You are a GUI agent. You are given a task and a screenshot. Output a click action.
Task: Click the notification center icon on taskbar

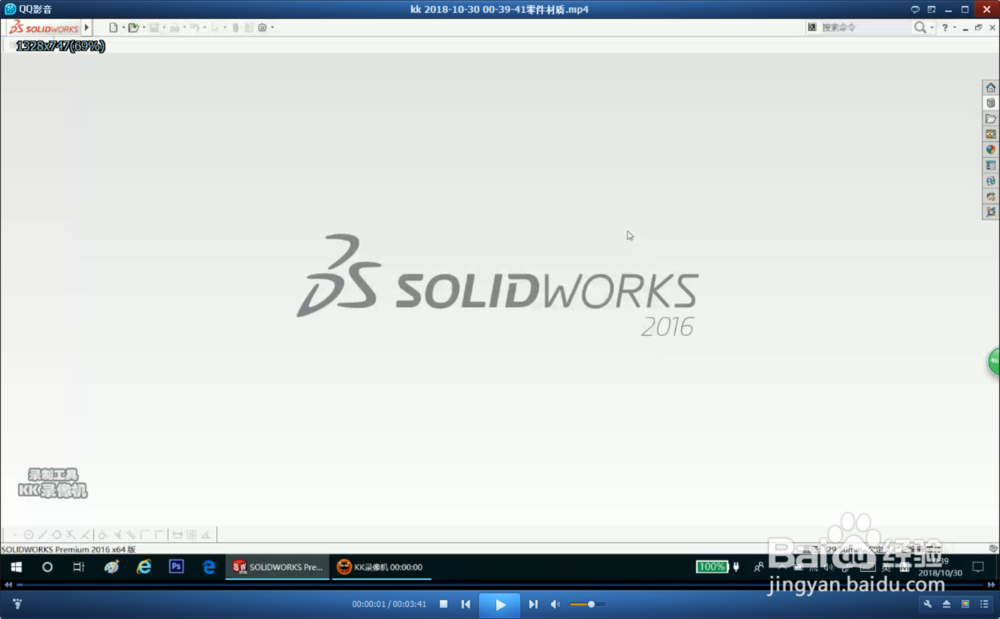(x=978, y=567)
